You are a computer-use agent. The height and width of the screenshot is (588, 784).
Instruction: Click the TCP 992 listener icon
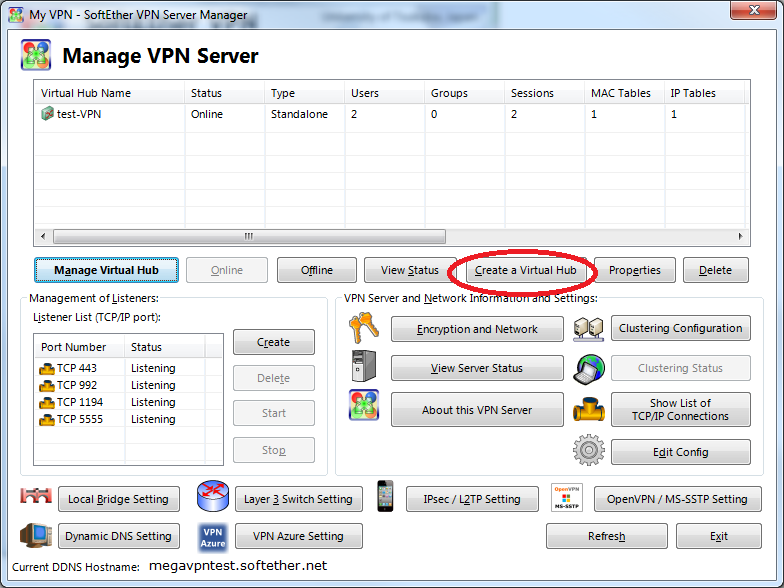coord(46,386)
